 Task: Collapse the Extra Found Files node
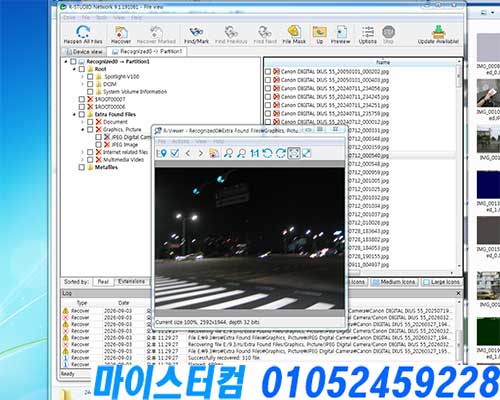tap(74, 114)
